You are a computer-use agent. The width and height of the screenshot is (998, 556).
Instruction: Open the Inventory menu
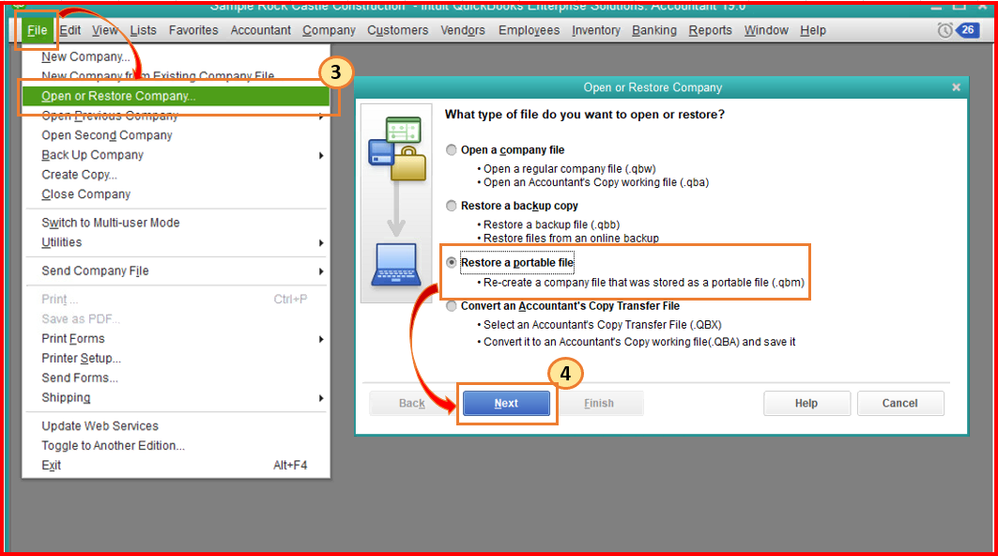click(x=596, y=31)
